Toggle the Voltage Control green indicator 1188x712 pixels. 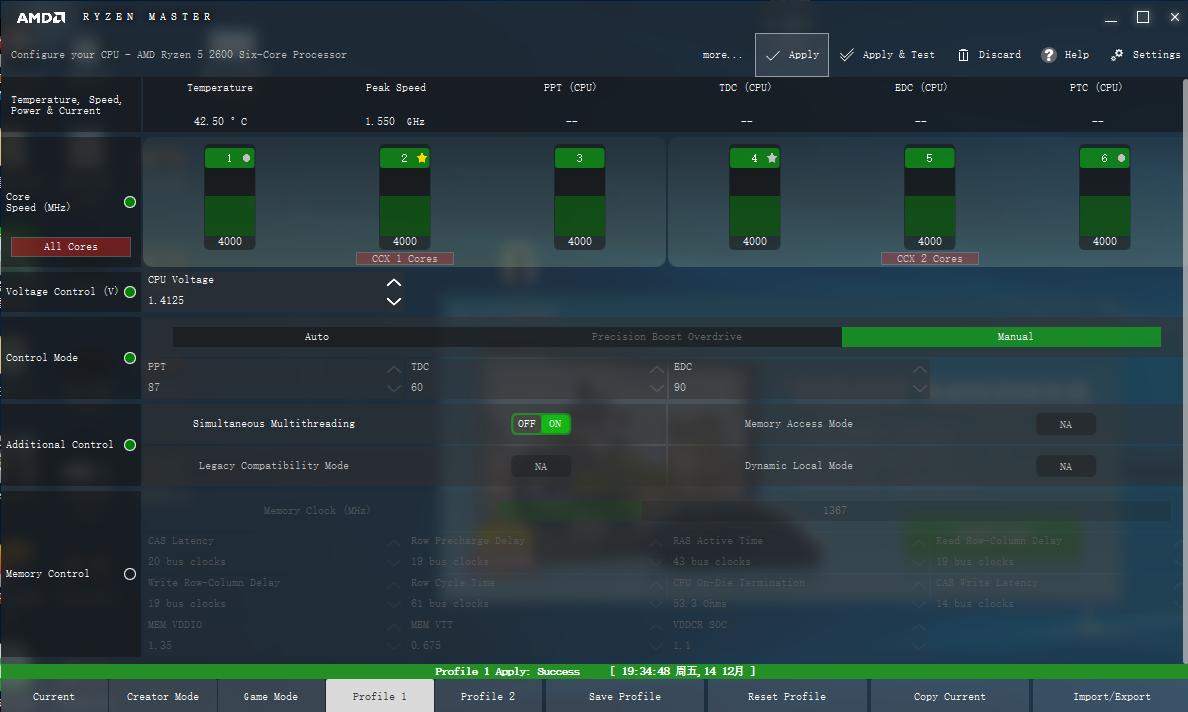(130, 292)
